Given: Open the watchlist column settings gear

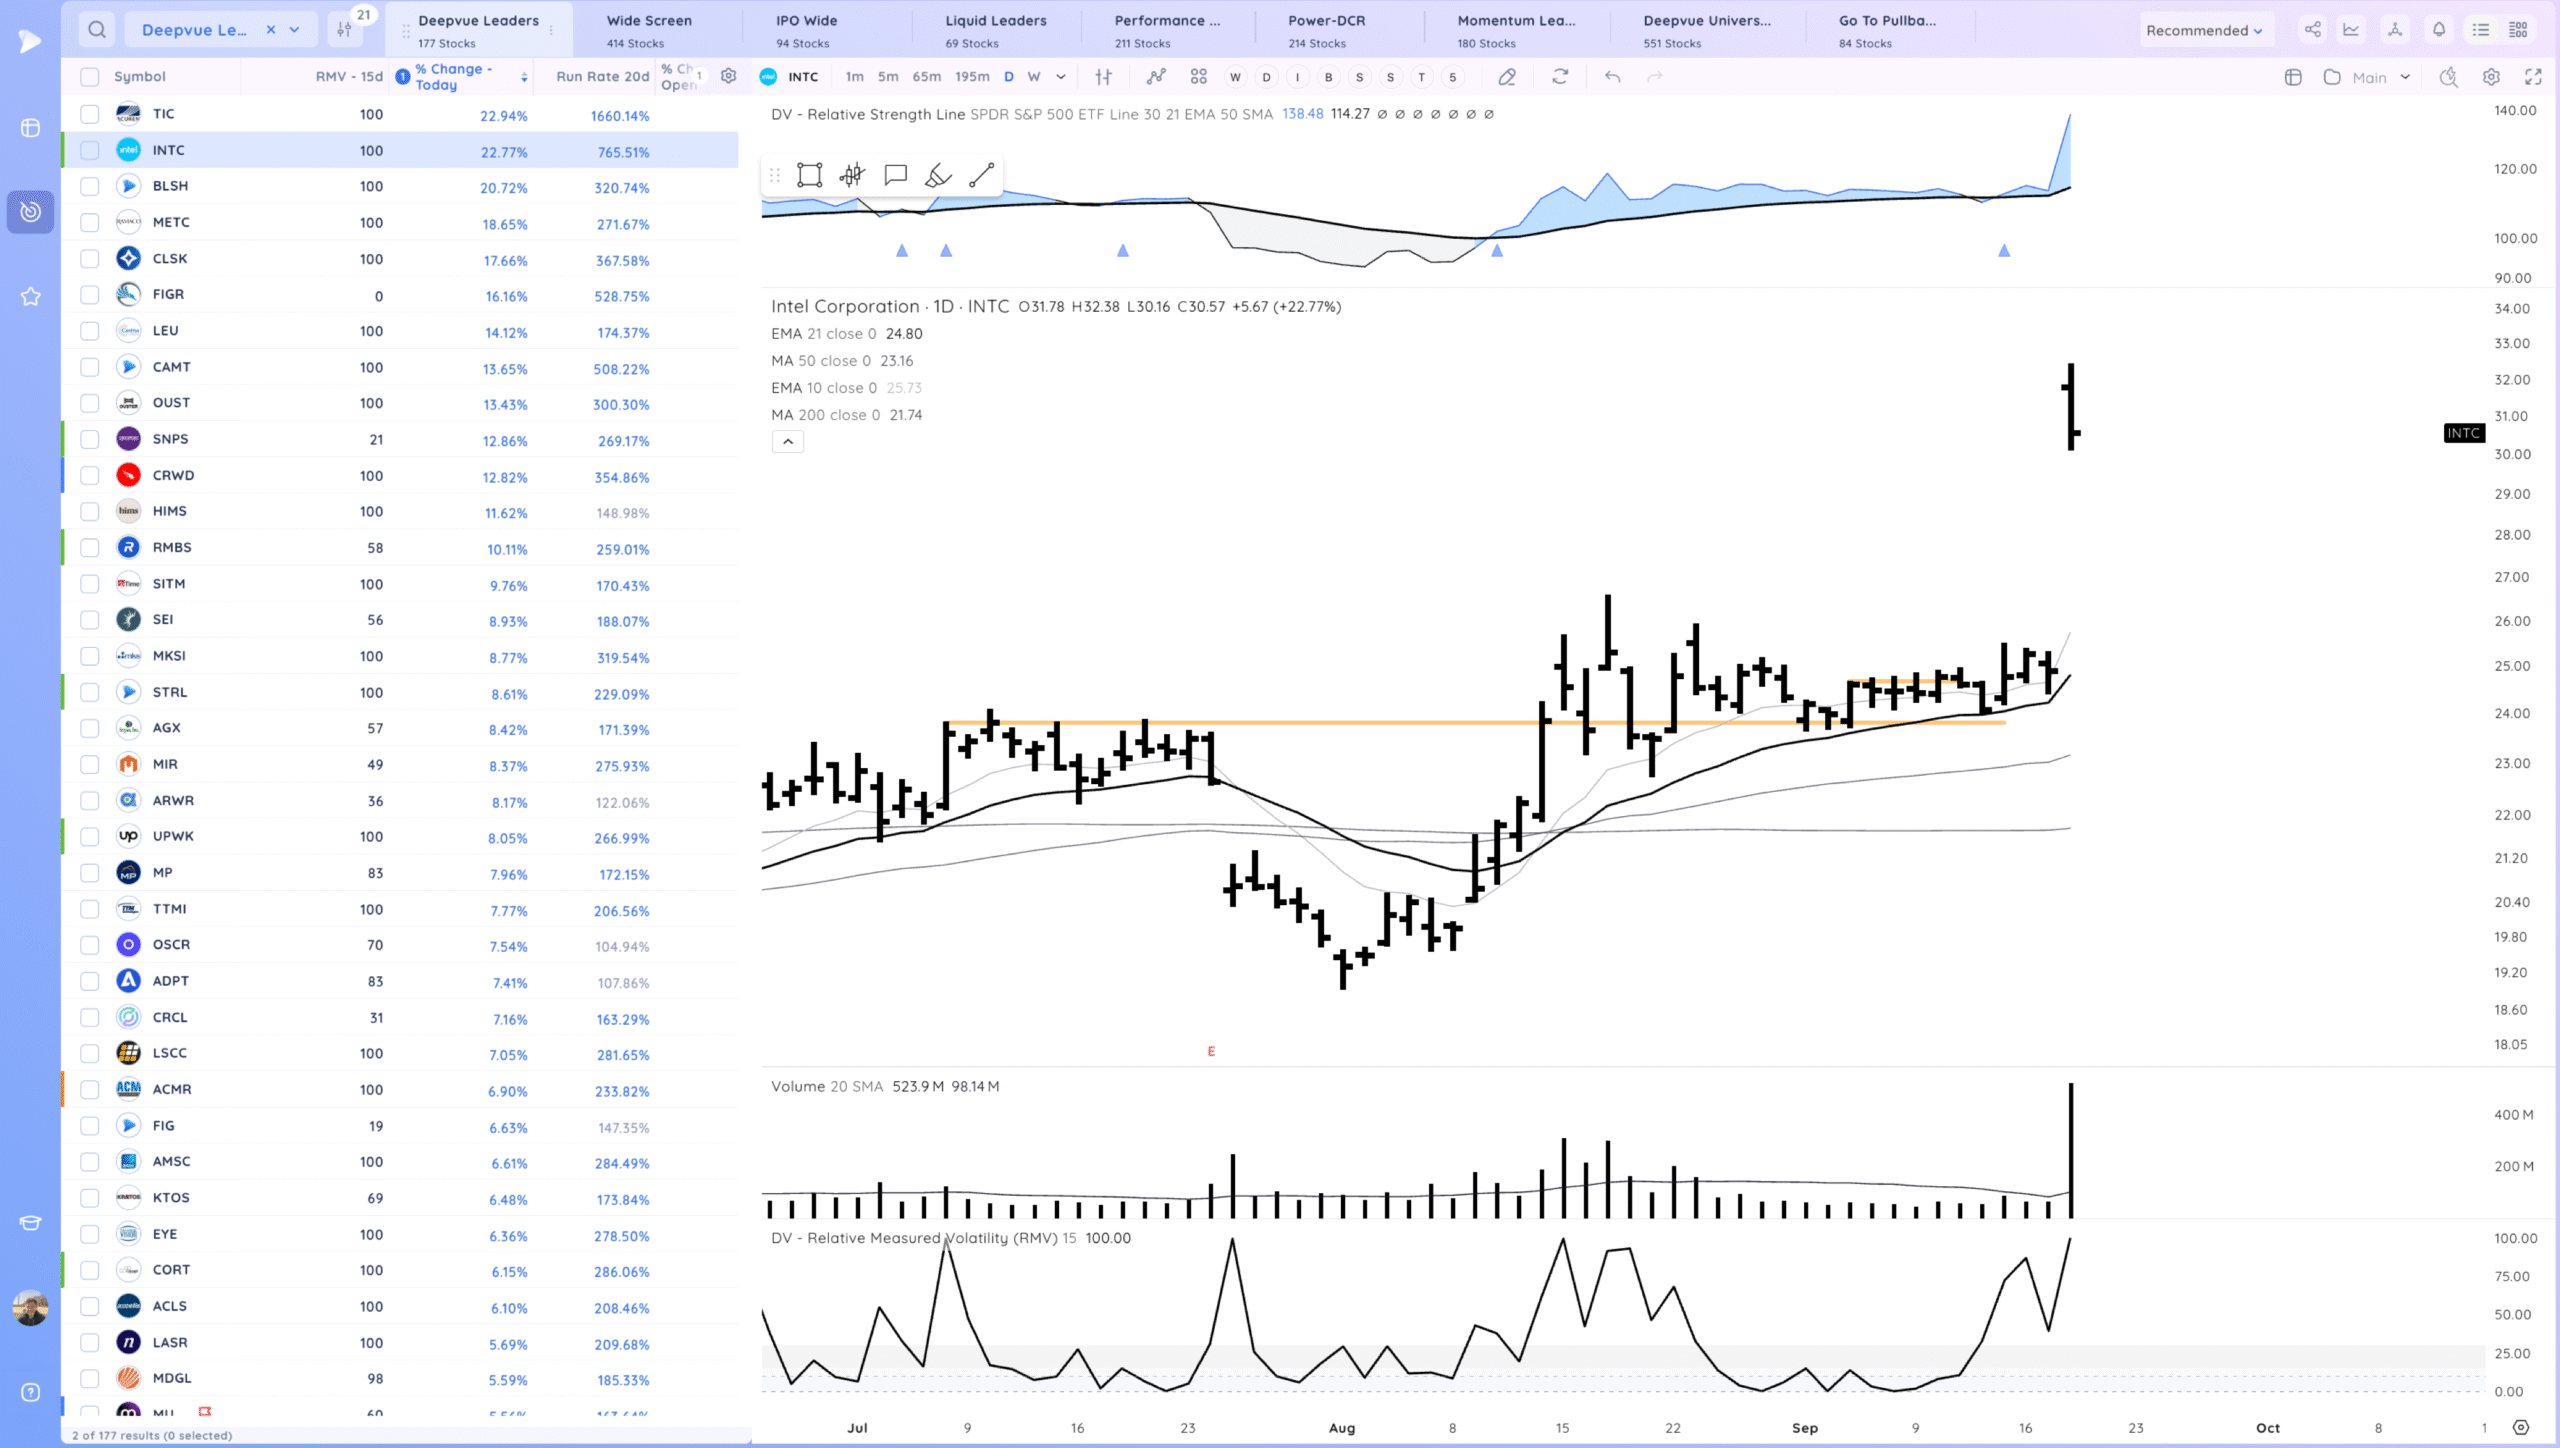Looking at the screenshot, I should tap(729, 76).
